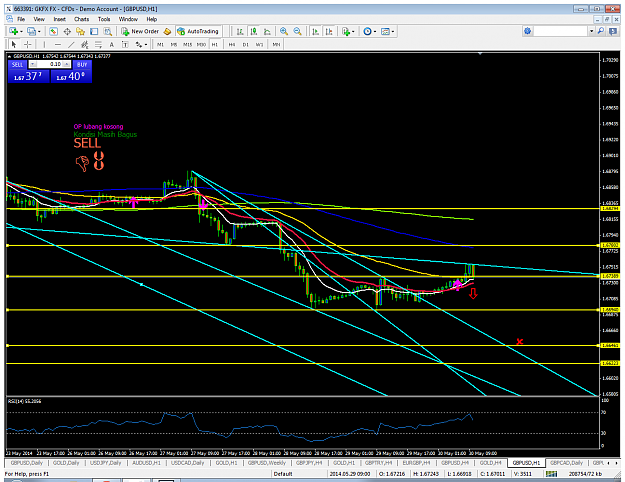Select the Fibonacci Retracement tool
Image resolution: width=625 pixels, height=482 pixels.
pos(98,44)
